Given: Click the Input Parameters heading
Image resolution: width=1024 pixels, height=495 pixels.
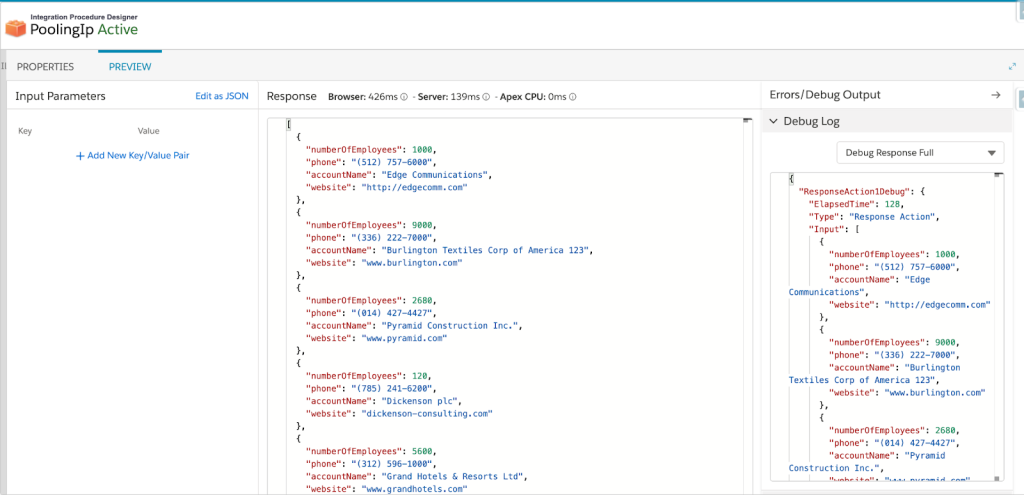Looking at the screenshot, I should [x=60, y=96].
